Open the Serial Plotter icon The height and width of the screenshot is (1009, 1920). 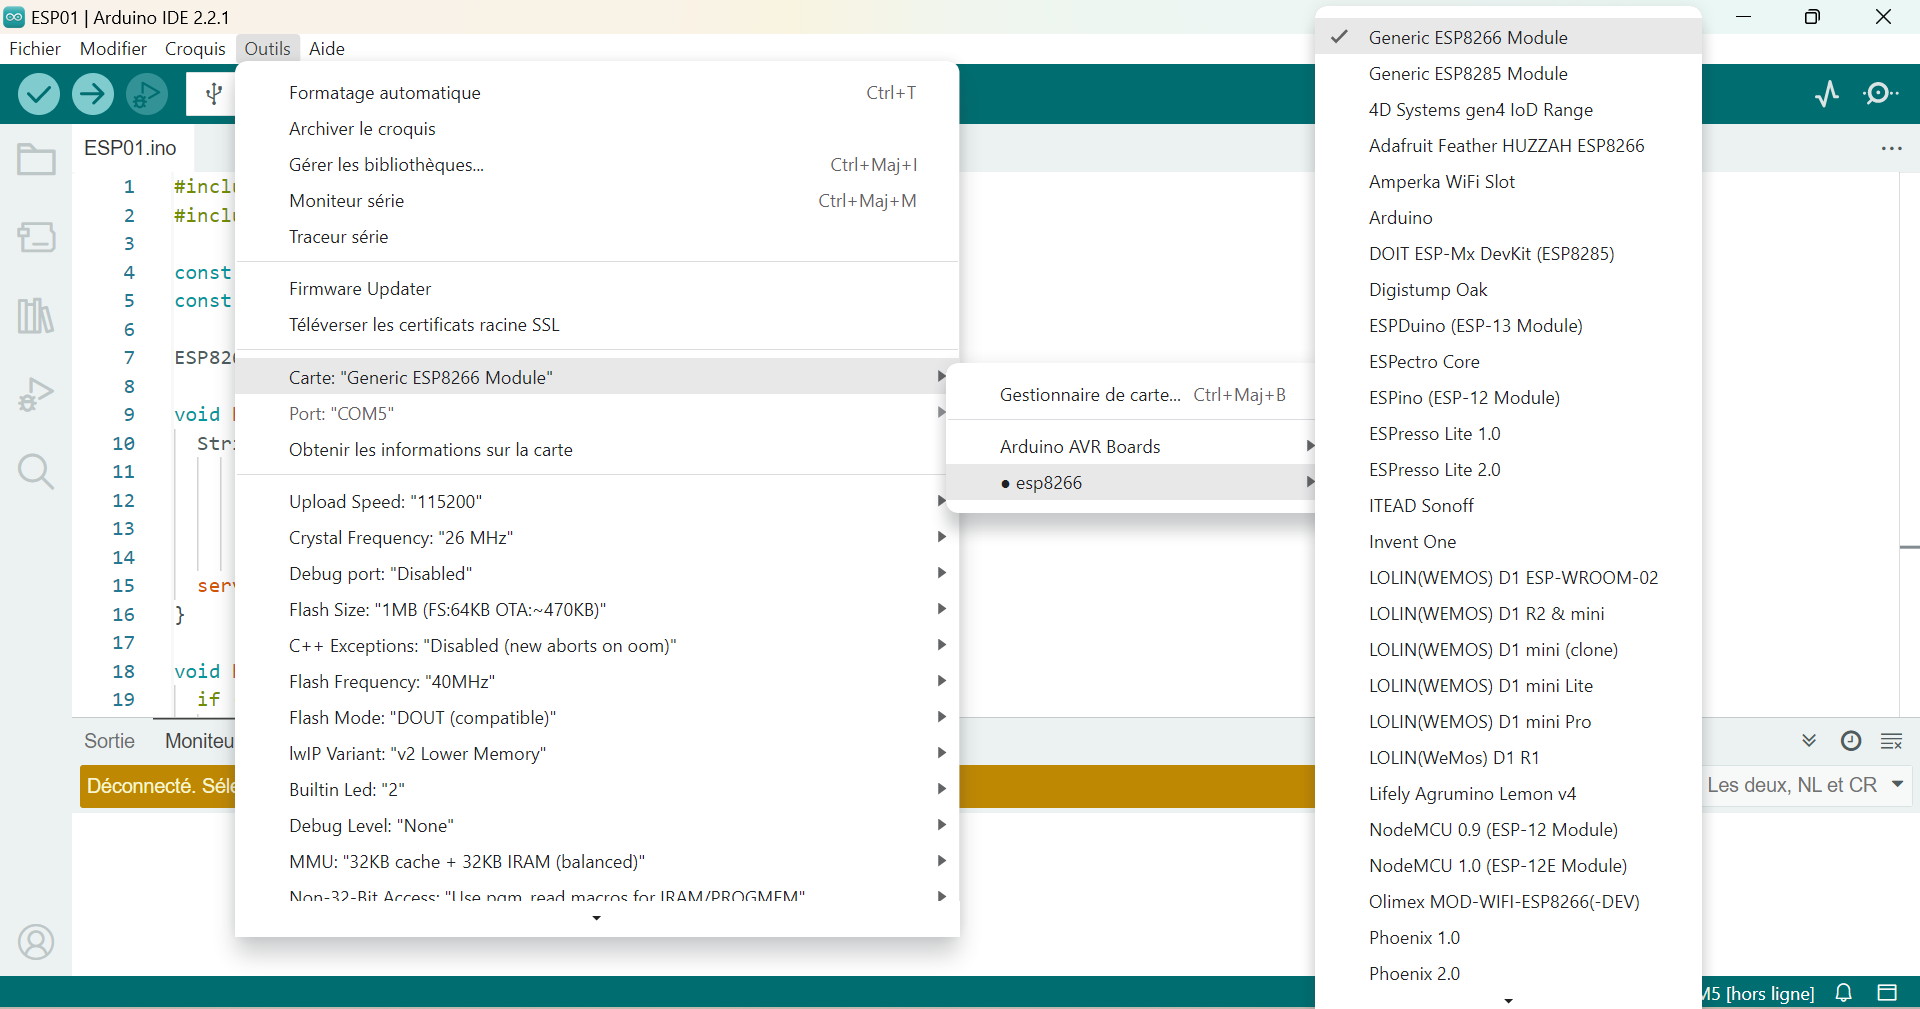[1828, 94]
